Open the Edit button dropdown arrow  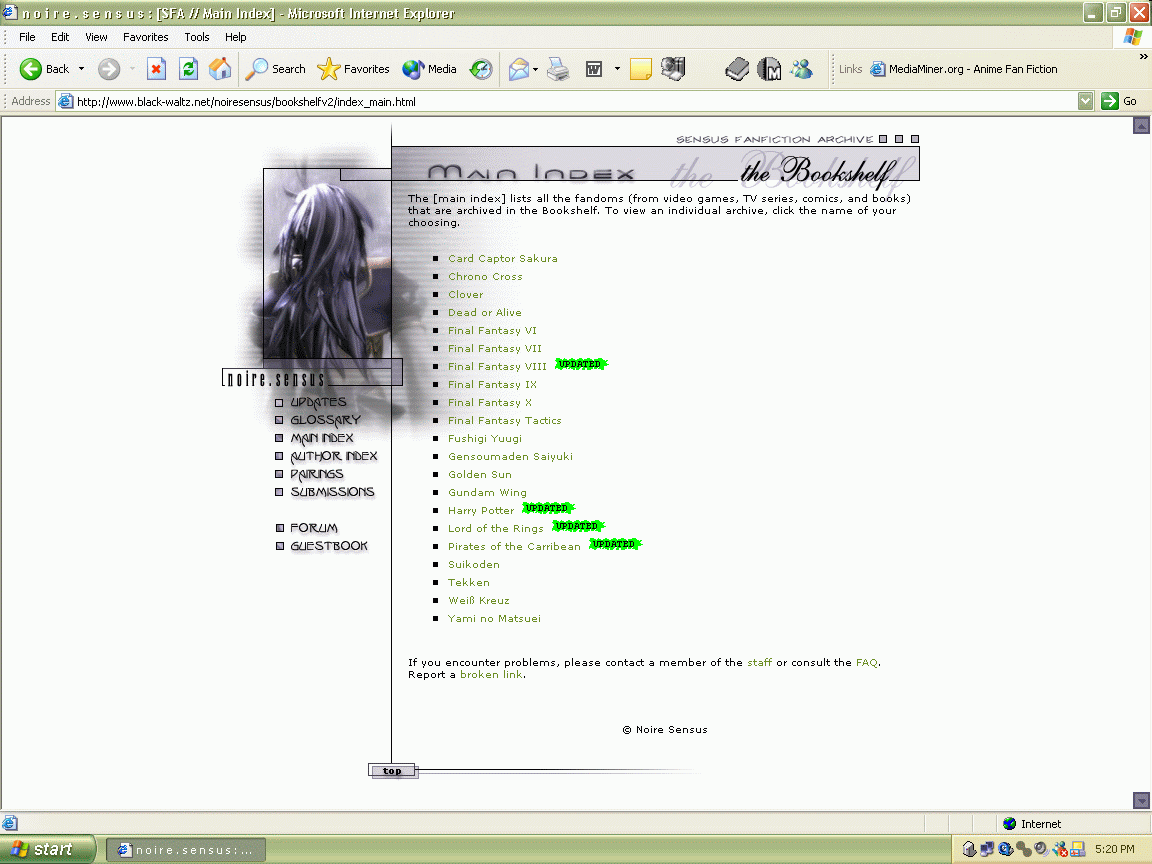(x=617, y=69)
